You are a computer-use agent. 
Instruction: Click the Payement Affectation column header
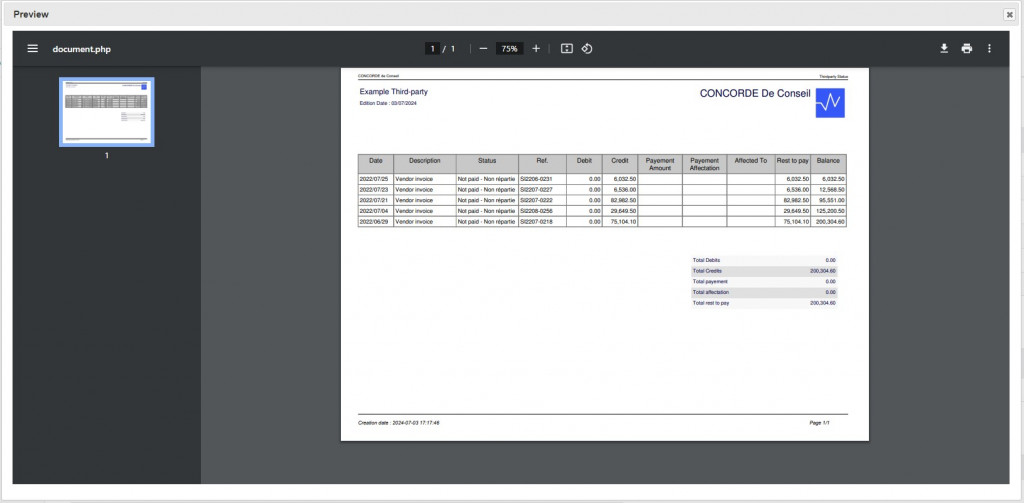[x=705, y=164]
